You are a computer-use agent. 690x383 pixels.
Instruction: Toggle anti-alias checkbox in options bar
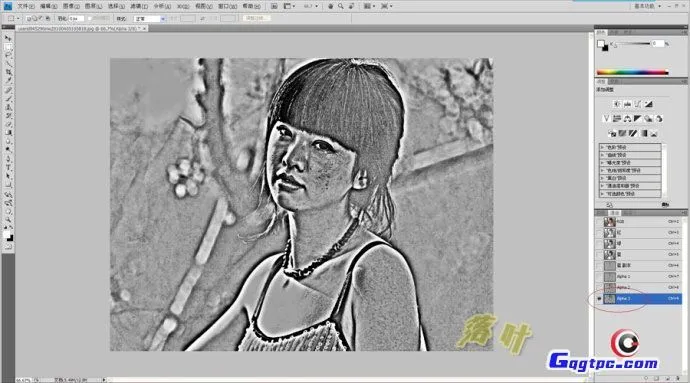pyautogui.click(x=90, y=18)
